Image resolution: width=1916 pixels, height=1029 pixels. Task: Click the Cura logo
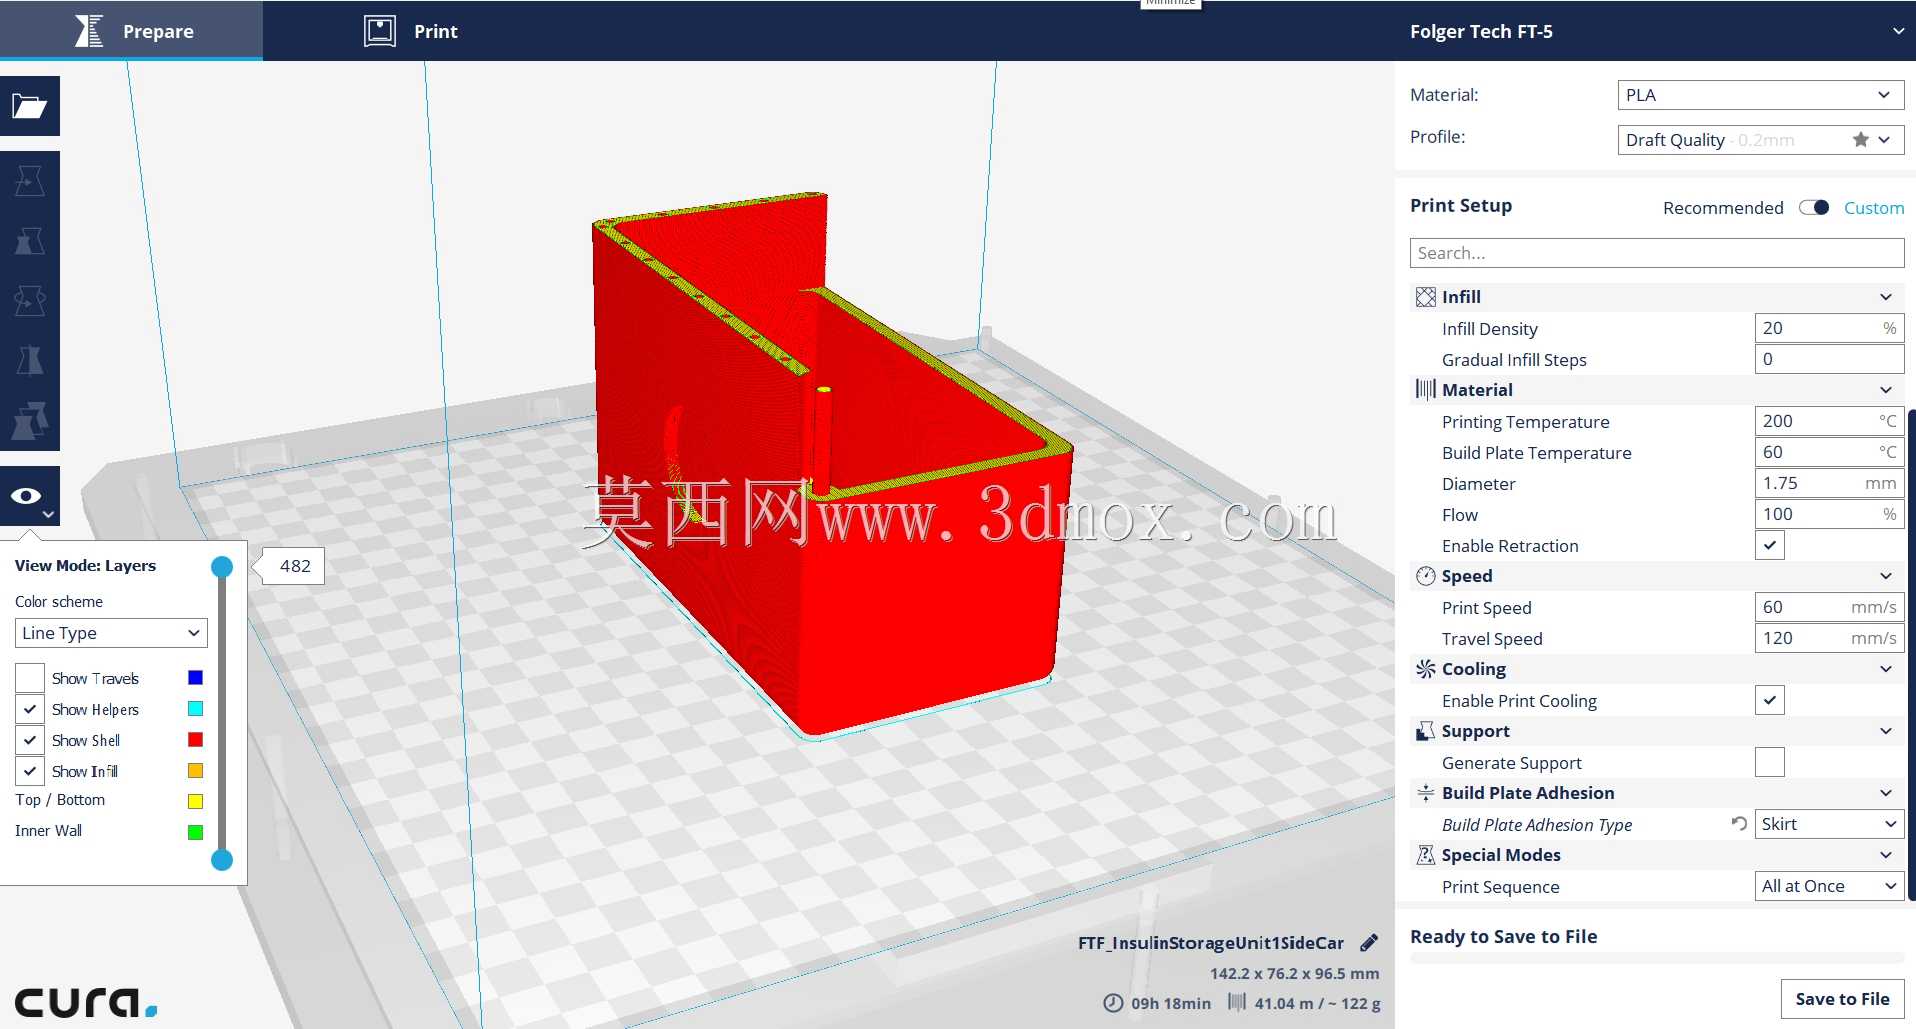click(x=86, y=1002)
